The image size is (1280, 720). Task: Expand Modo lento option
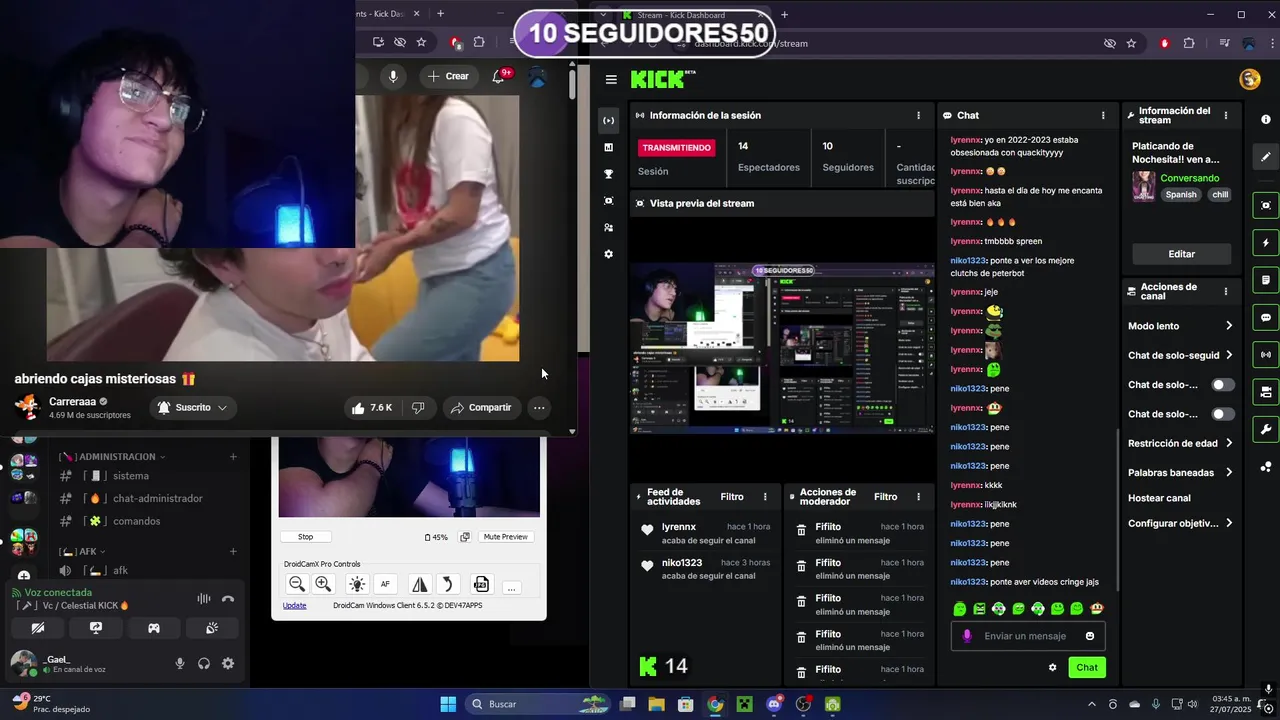point(1229,326)
